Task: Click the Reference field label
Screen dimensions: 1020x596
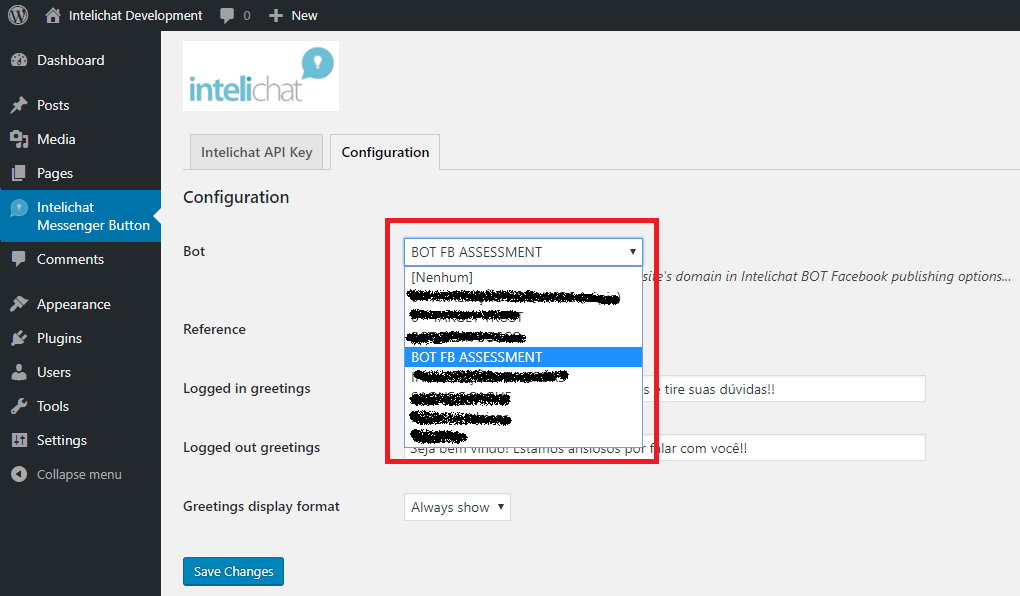Action: pos(214,329)
